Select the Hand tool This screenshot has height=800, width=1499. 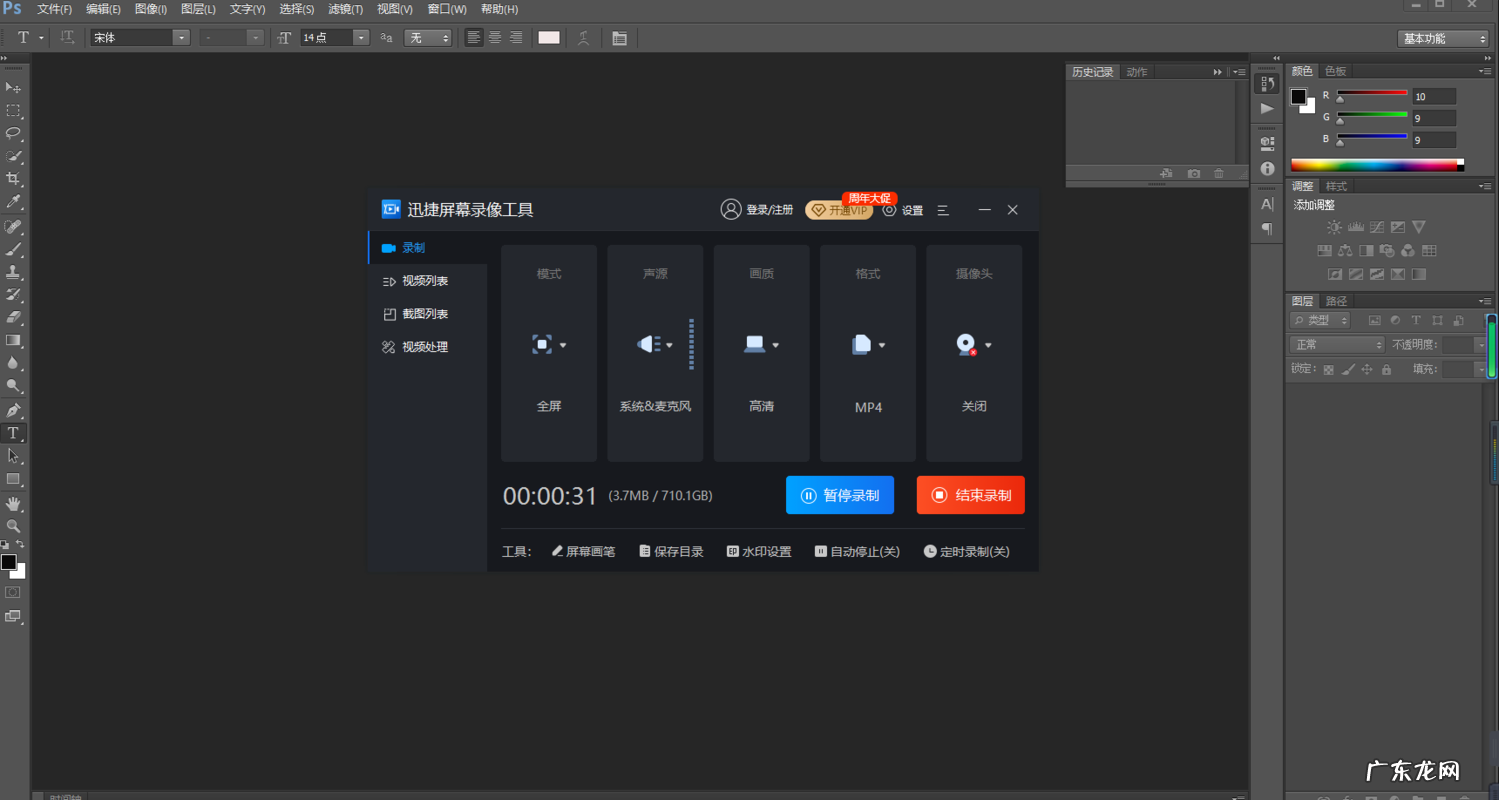[x=14, y=504]
